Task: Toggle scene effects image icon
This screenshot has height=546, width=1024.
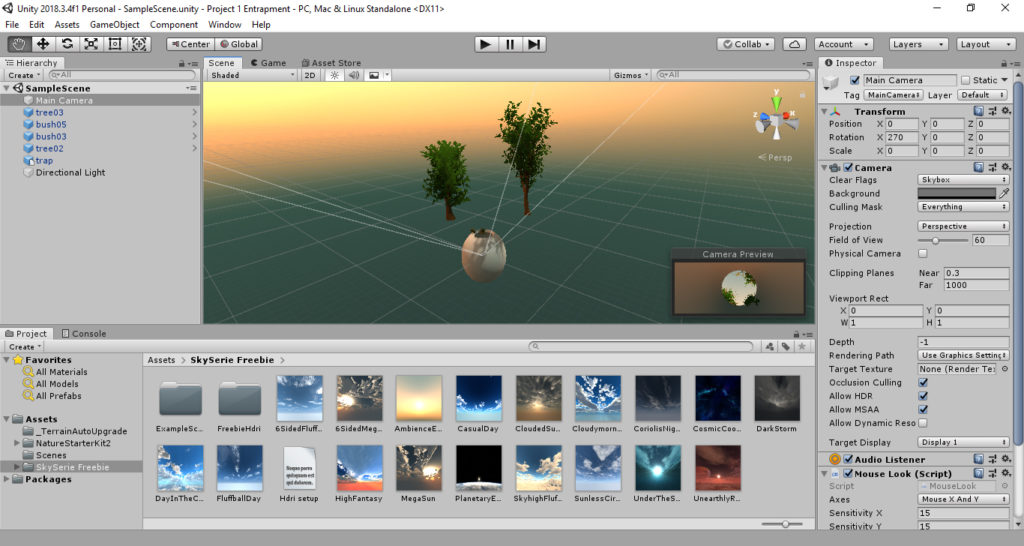Action: click(x=374, y=75)
